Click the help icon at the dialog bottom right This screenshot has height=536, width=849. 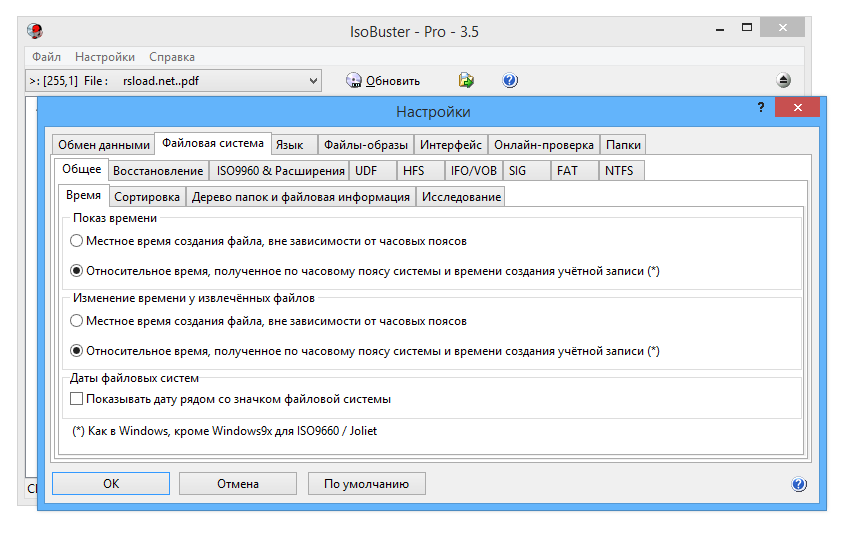click(x=799, y=484)
